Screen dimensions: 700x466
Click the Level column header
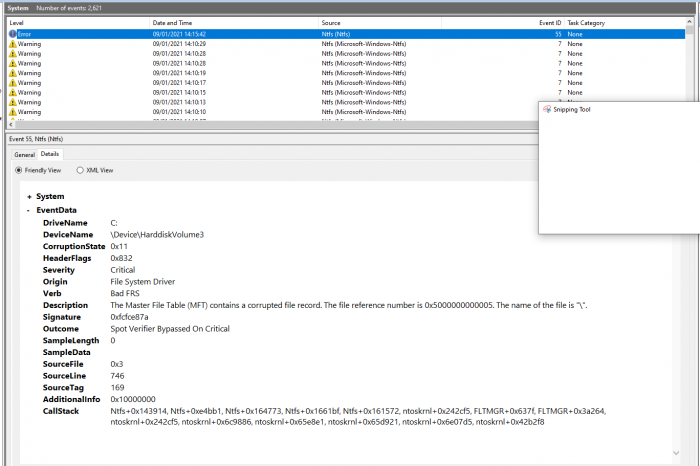(16, 22)
